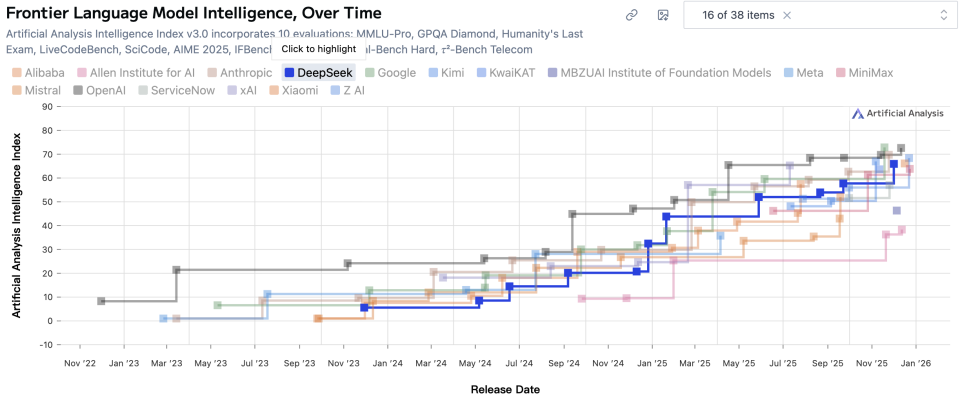Select the xAI legend color square

pos(231,91)
